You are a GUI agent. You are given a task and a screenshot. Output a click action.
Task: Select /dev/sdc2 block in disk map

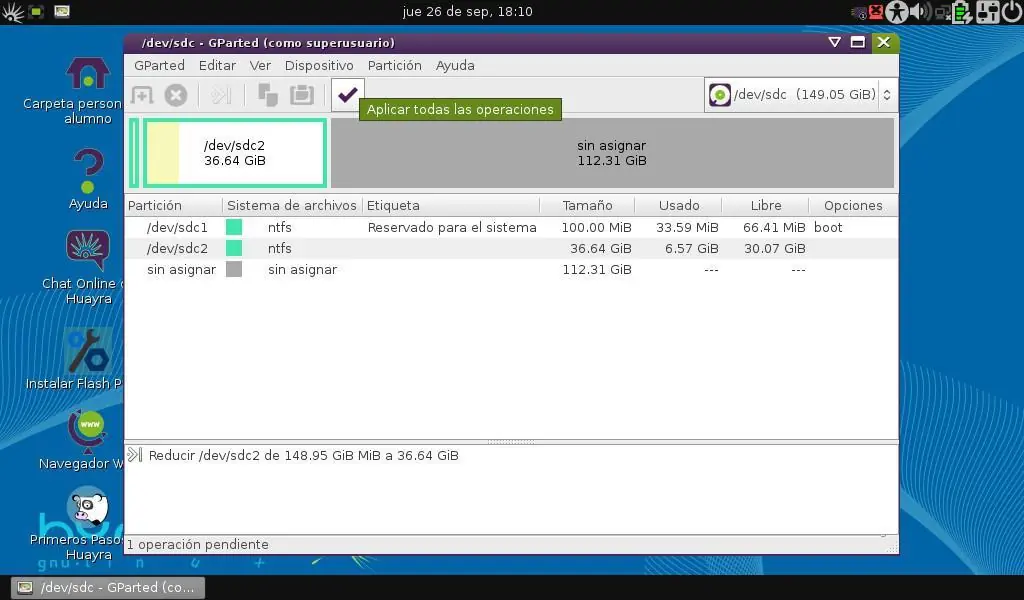[234, 153]
